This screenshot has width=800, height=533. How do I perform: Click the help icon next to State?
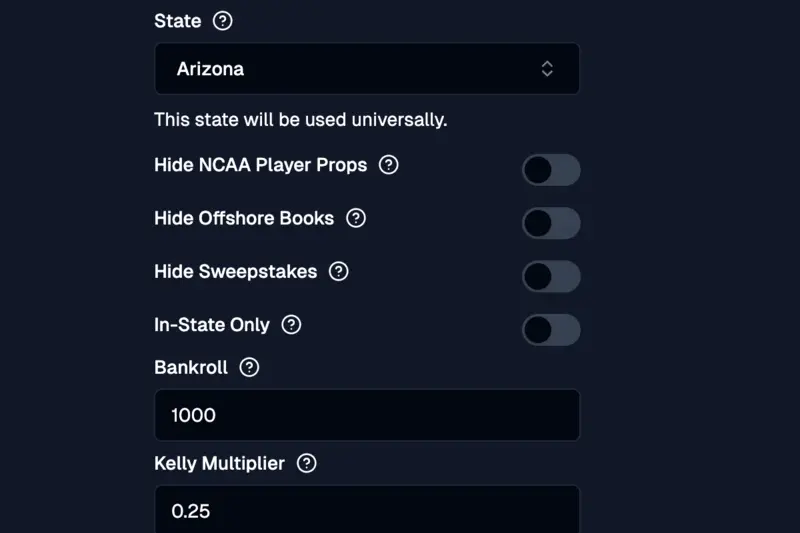(x=223, y=21)
